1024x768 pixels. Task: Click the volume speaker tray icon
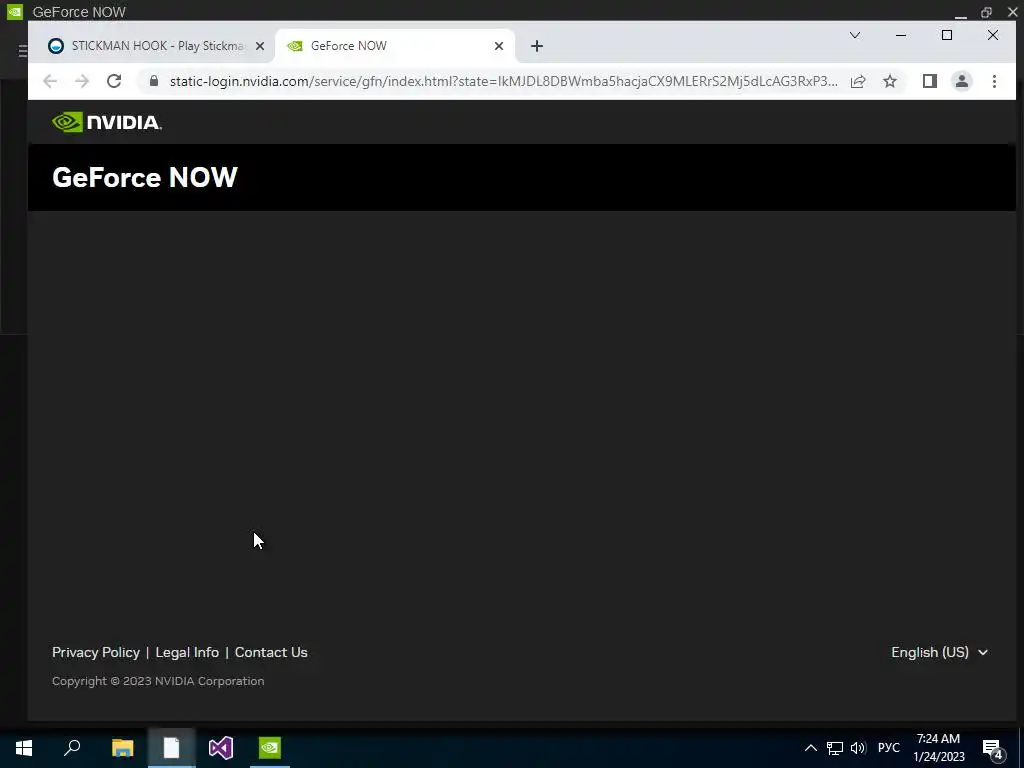[x=858, y=748]
